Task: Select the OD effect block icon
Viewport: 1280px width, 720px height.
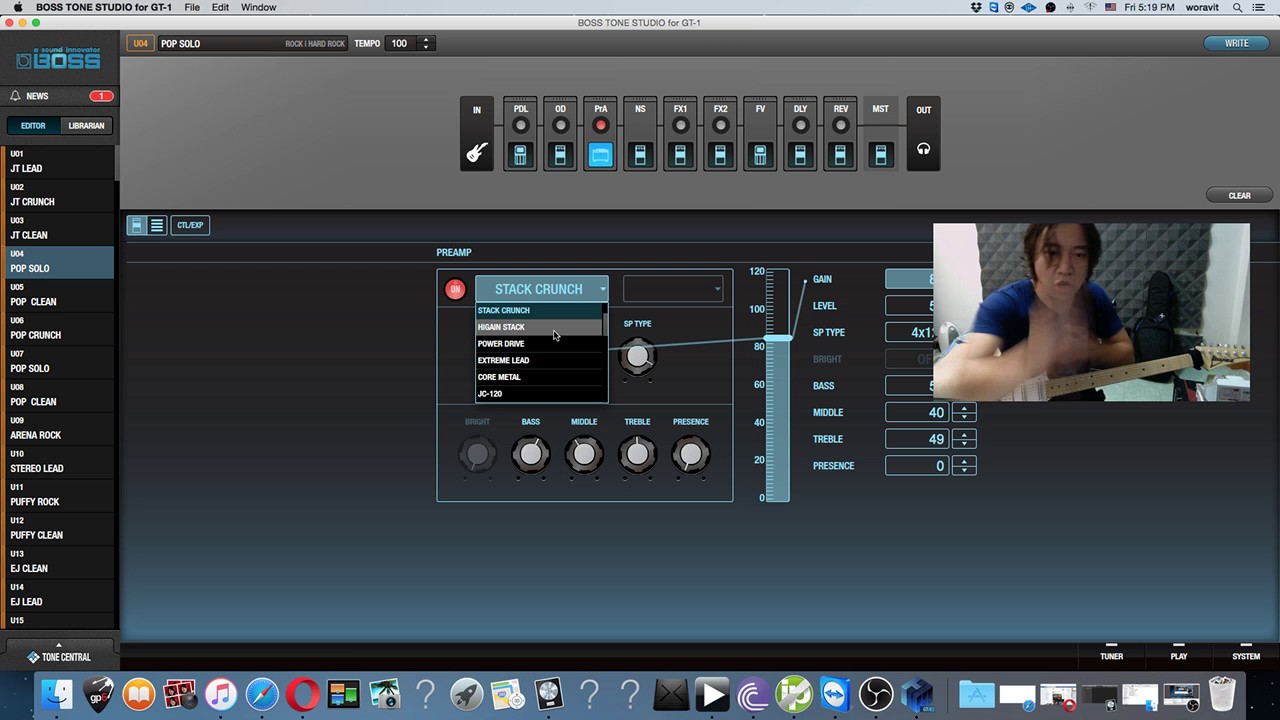Action: click(x=560, y=155)
